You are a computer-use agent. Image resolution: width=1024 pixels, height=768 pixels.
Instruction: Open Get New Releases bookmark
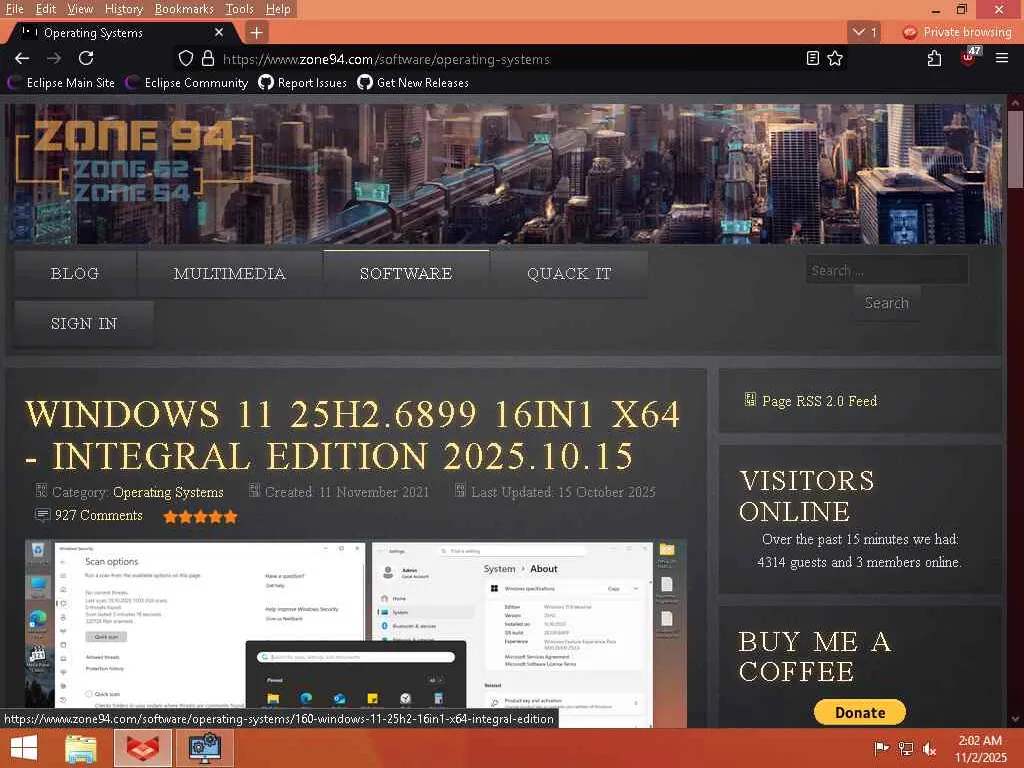click(413, 83)
